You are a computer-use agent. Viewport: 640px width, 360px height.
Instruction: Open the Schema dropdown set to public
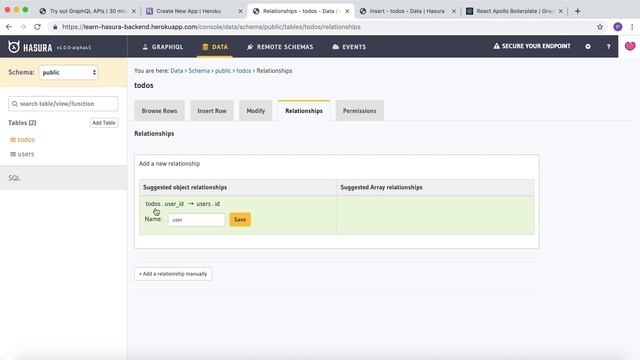pos(68,73)
